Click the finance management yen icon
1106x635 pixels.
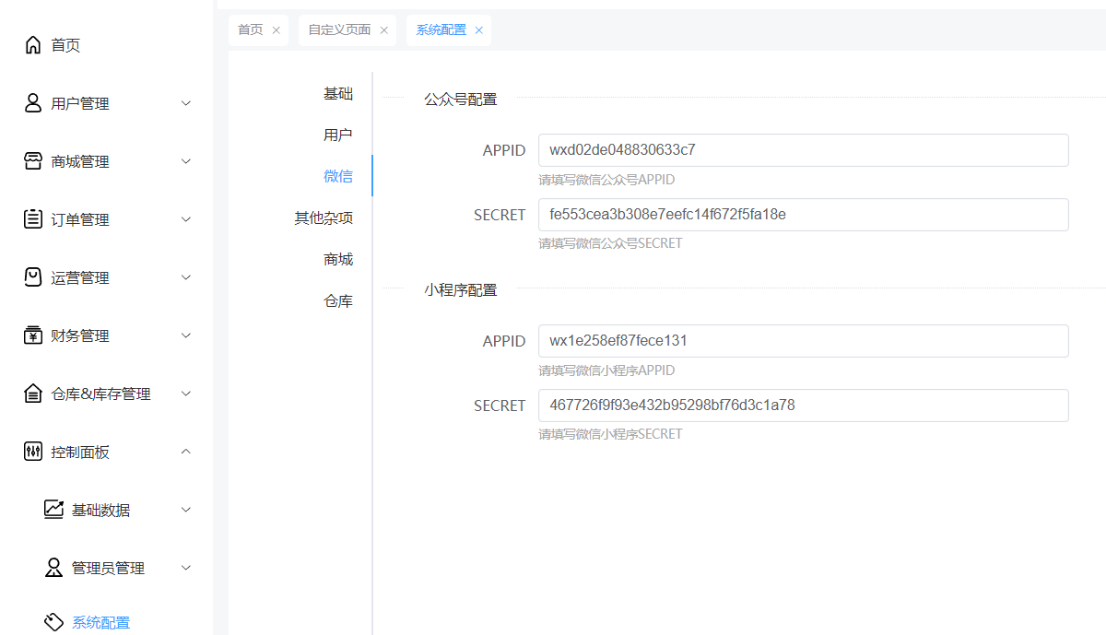click(33, 335)
